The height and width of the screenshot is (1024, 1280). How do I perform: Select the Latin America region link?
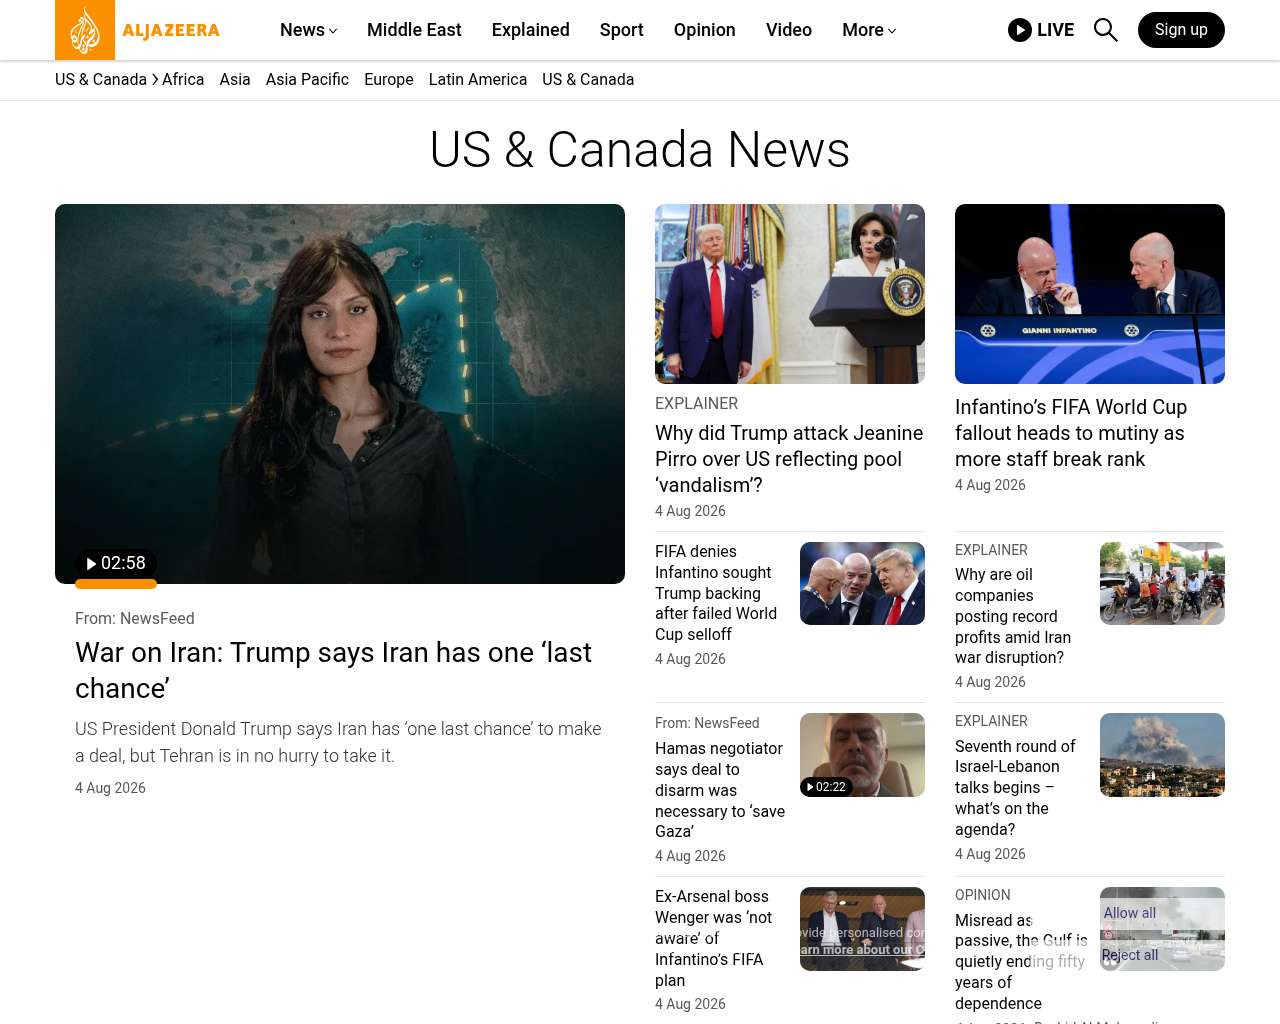tap(478, 80)
